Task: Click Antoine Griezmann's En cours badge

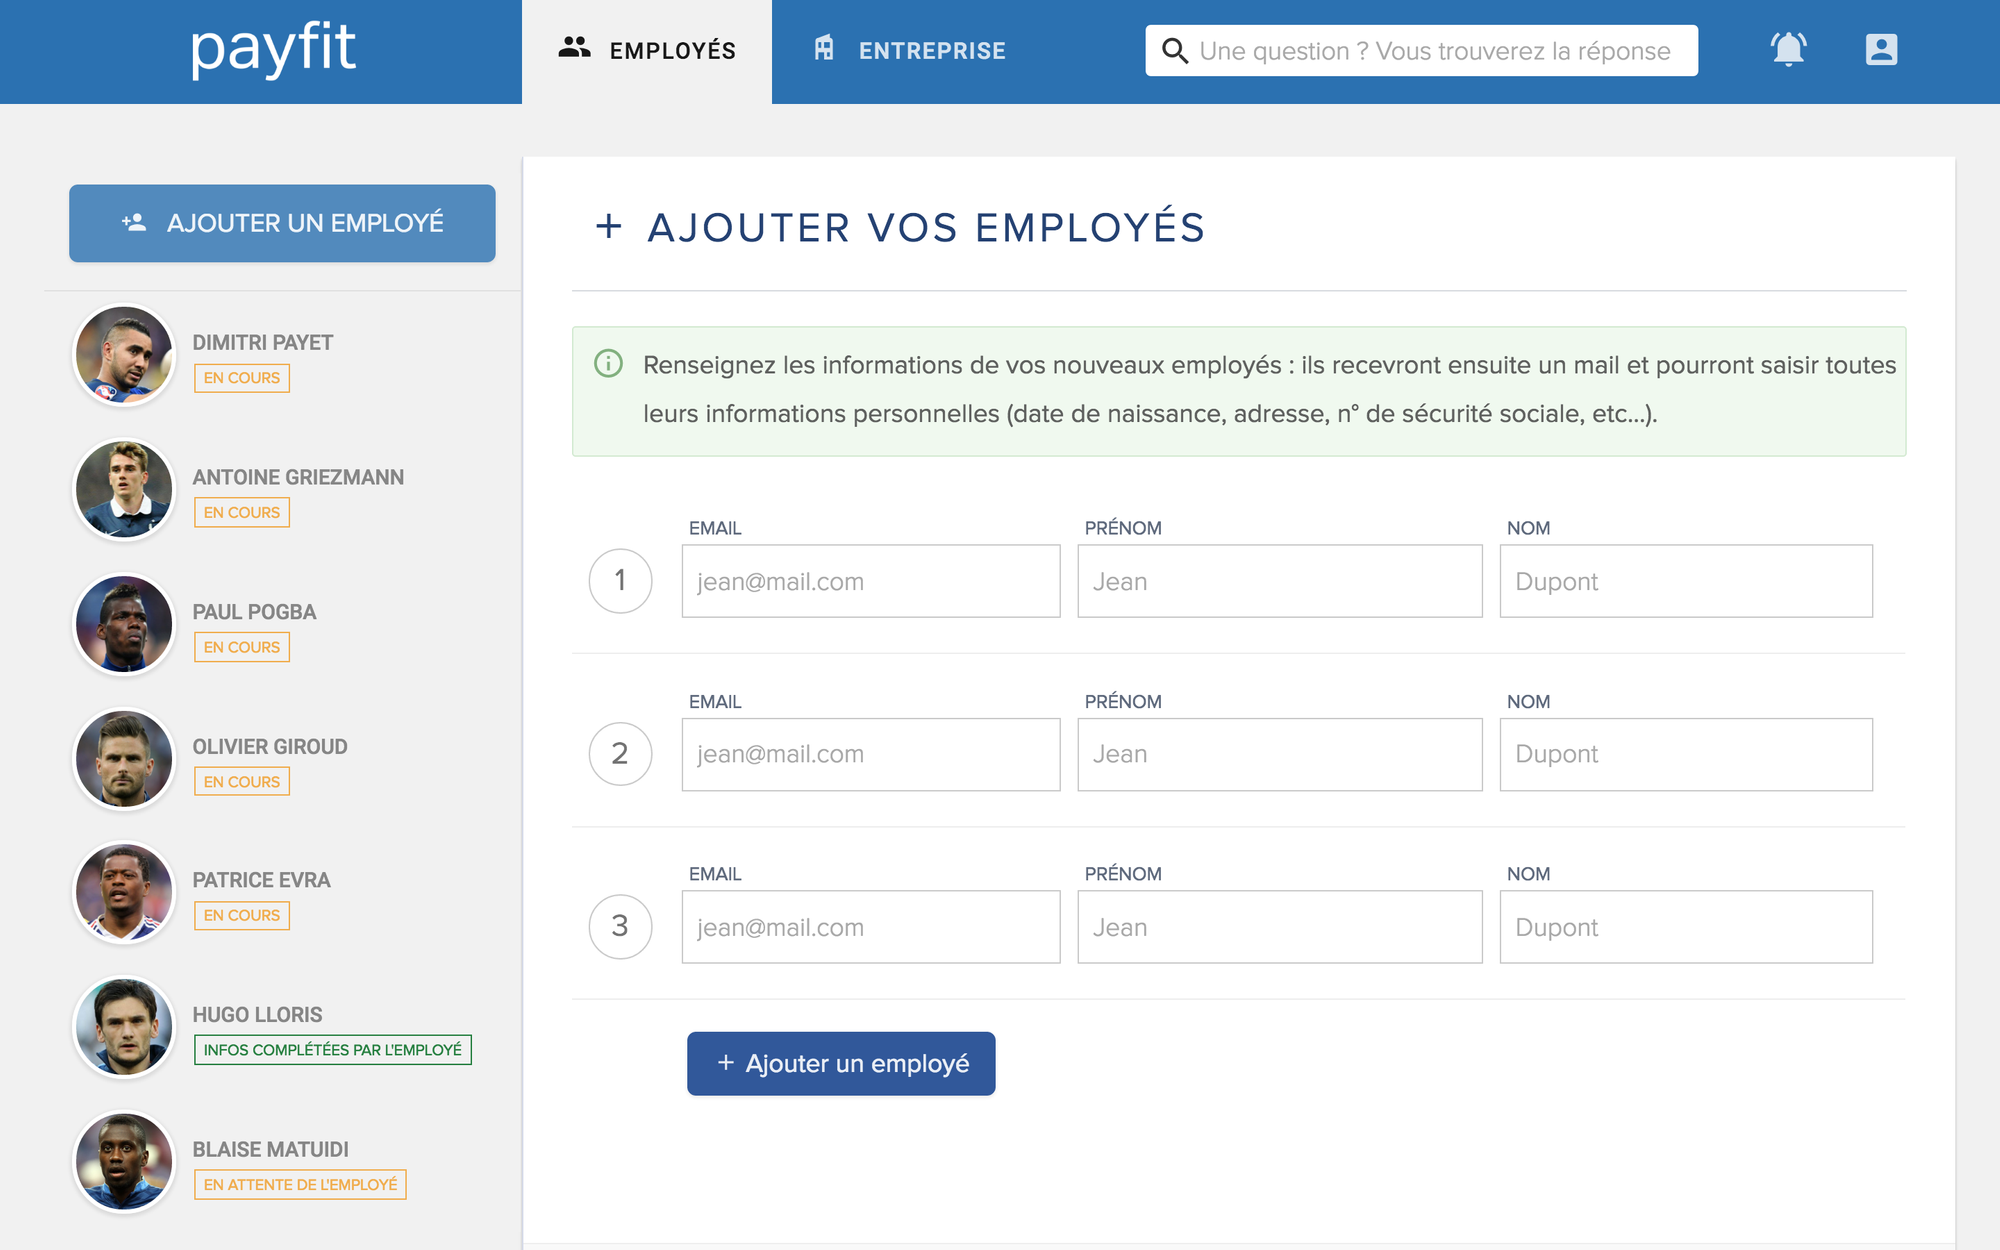Action: [x=242, y=512]
